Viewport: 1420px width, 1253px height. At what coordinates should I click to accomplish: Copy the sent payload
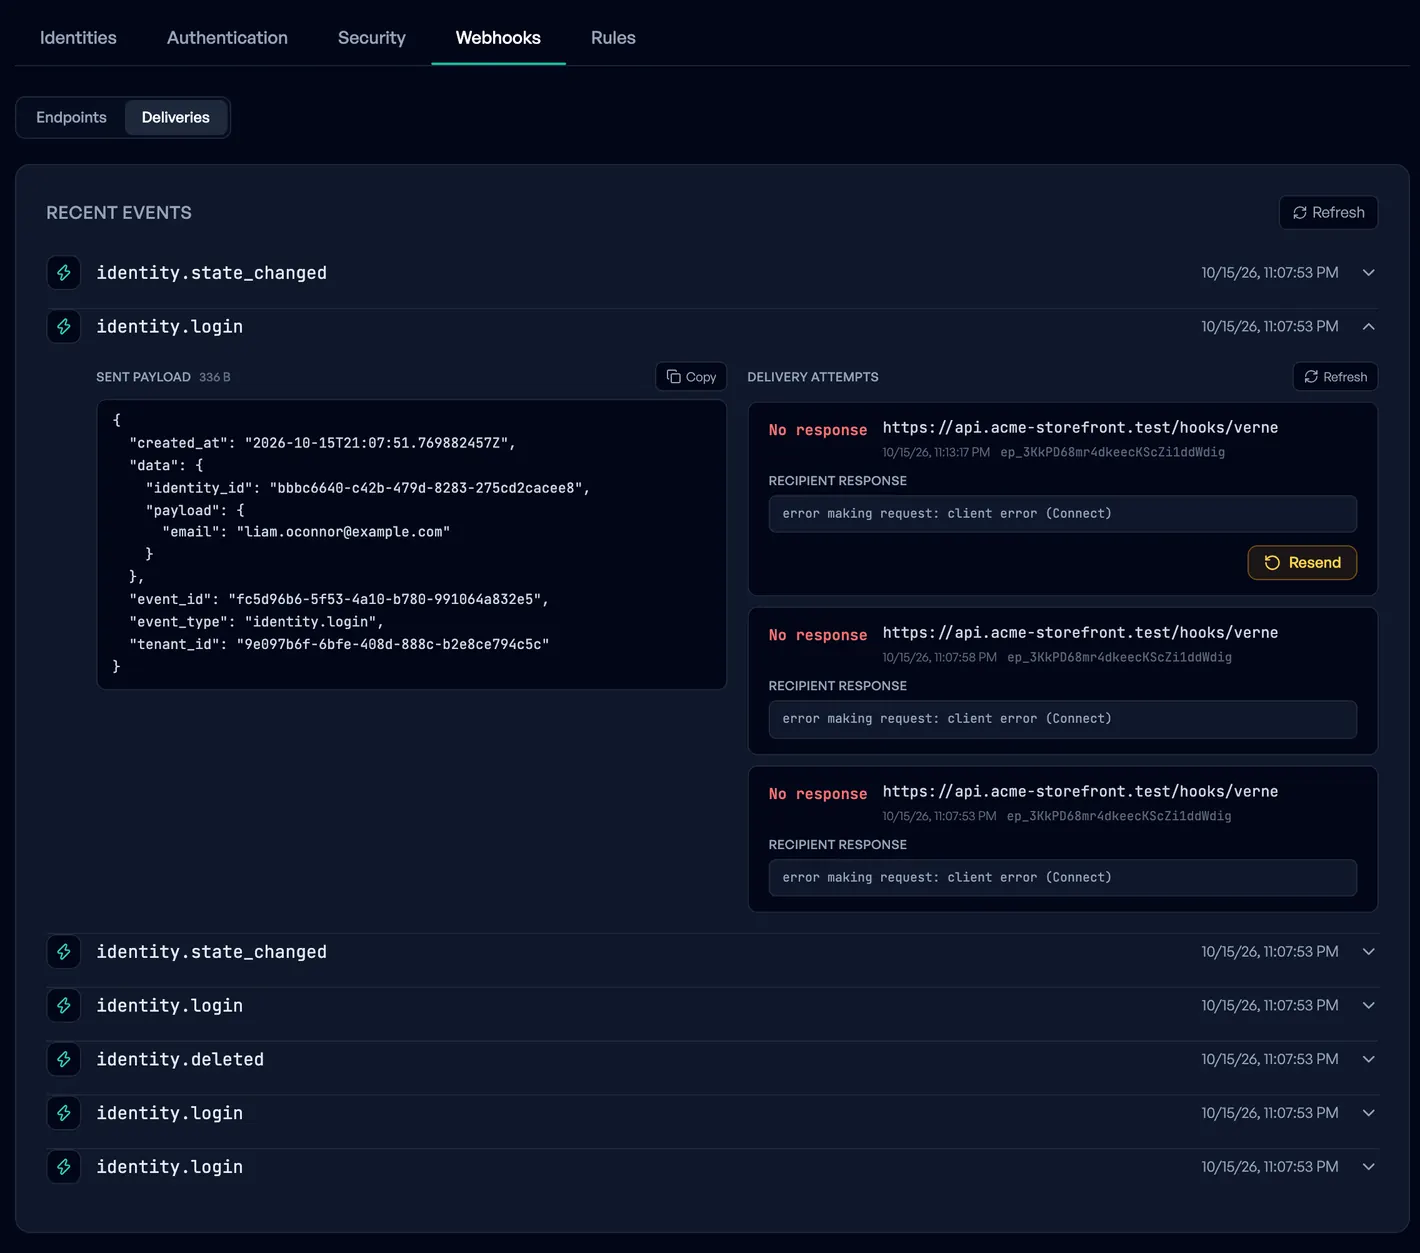pyautogui.click(x=691, y=377)
